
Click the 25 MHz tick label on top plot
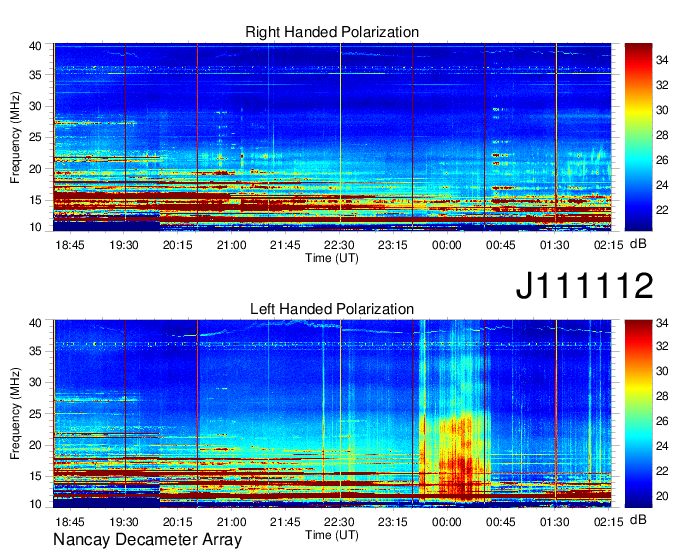point(35,137)
